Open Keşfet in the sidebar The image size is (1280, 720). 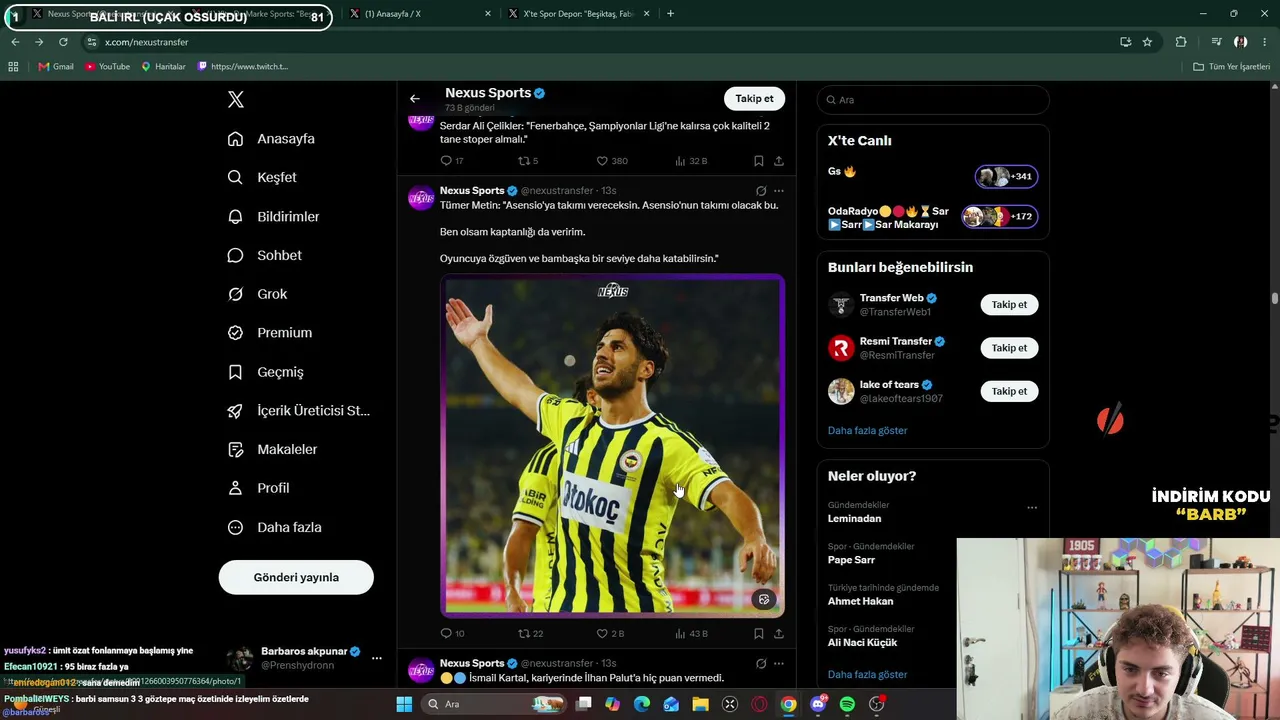(262, 177)
